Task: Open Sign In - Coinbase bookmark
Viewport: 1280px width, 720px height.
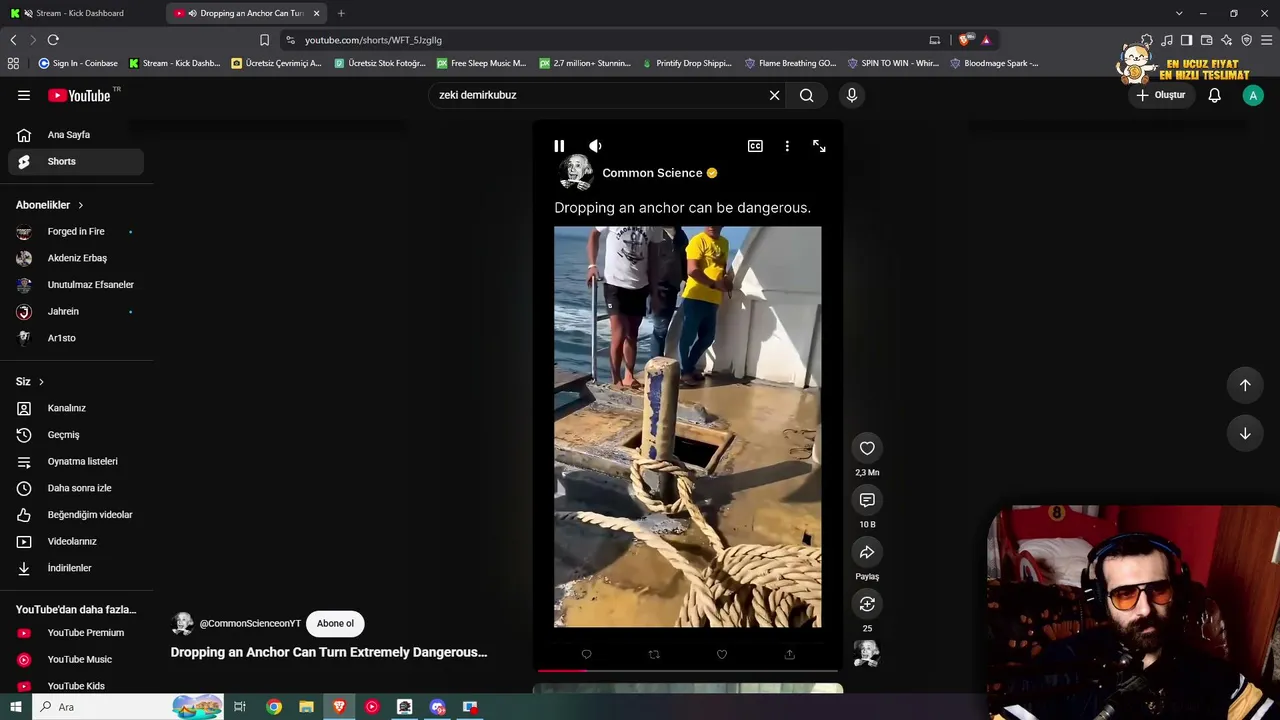Action: click(x=78, y=63)
